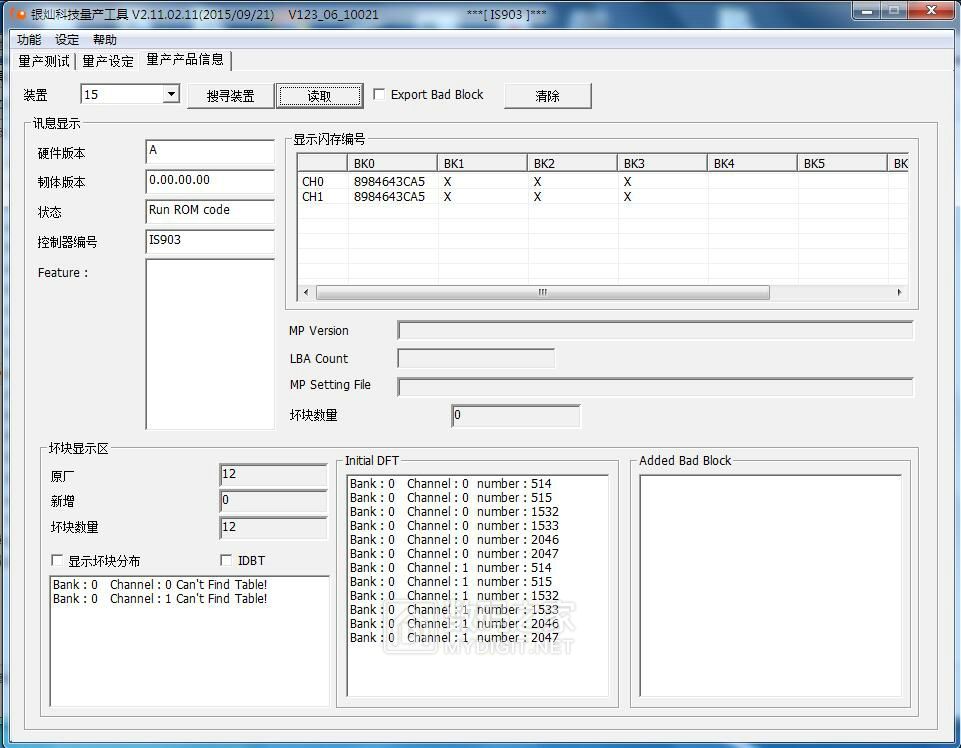Select 'Channel : 1 number : 2047' entry

pos(454,638)
